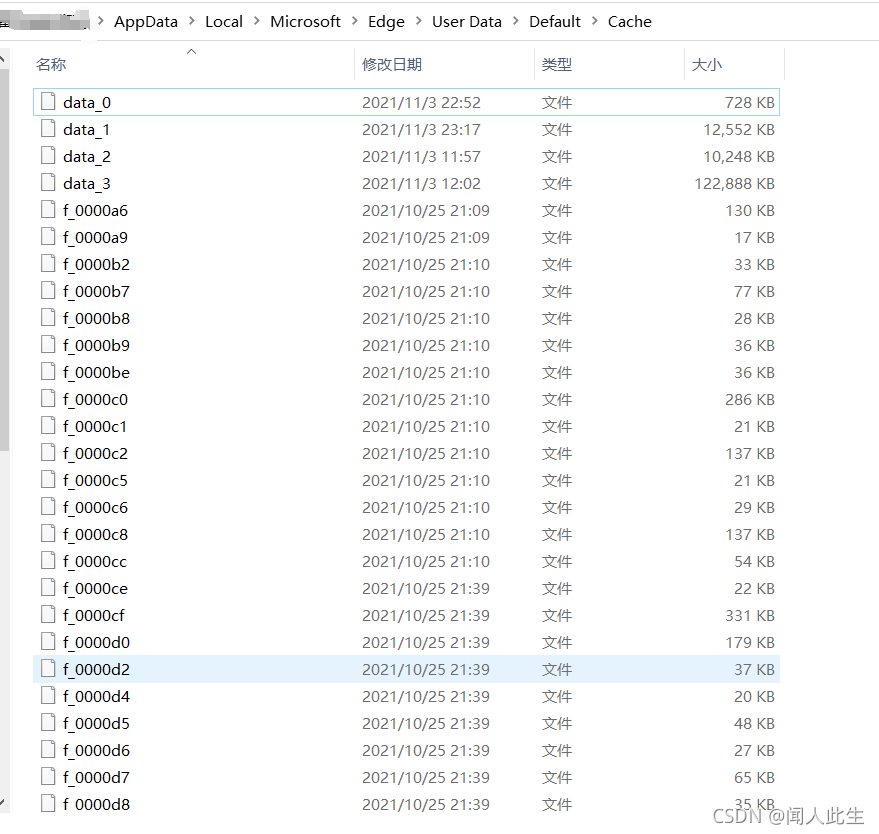
Task: Click the 331 KB size value
Action: (x=750, y=615)
